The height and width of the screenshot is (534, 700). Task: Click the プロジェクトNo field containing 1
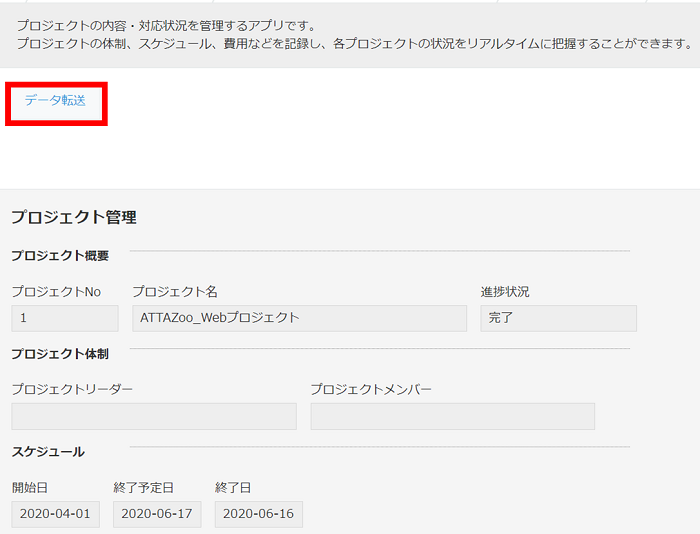point(64,318)
